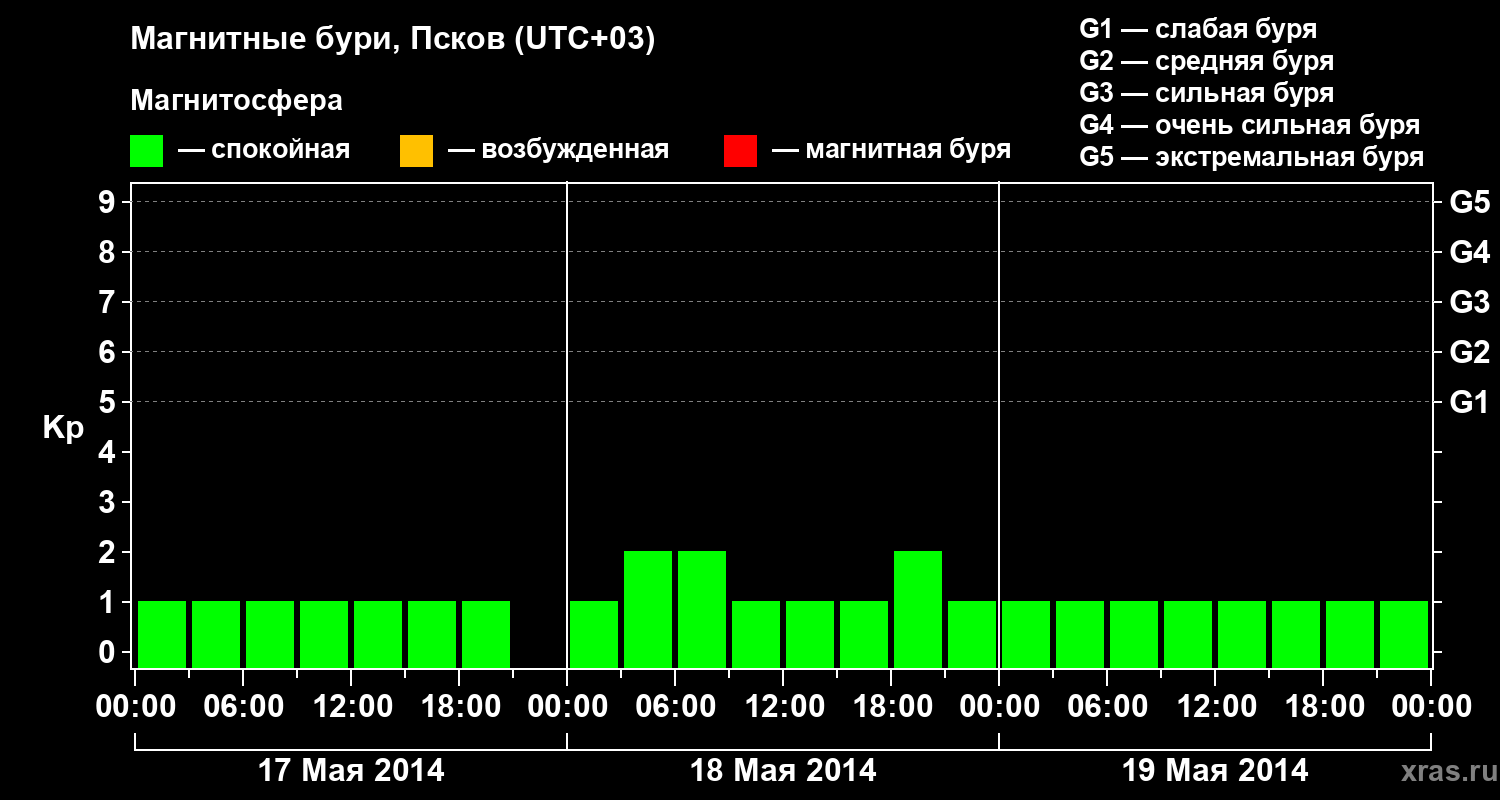Click the '— возбужденная' legend label
The image size is (1500, 800).
(x=558, y=151)
